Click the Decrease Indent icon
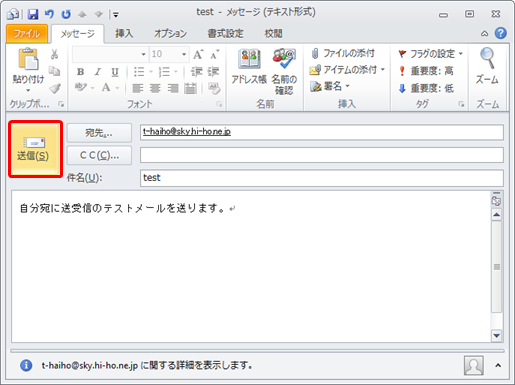The width and height of the screenshot is (515, 385). click(197, 72)
